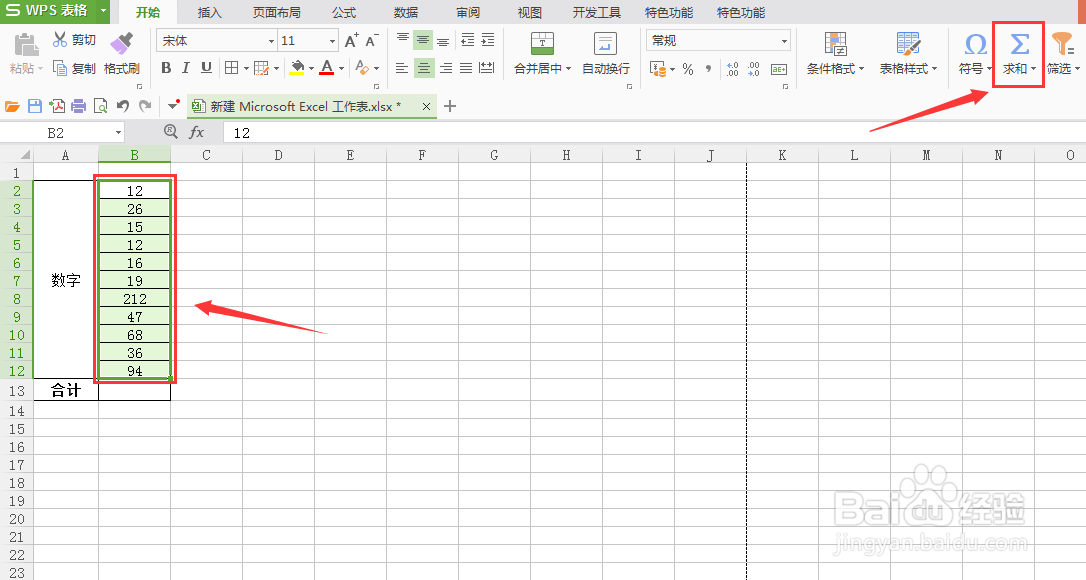Viewport: 1086px width, 580px height.
Task: Click the Copy (复制) icon
Action: (x=60, y=68)
